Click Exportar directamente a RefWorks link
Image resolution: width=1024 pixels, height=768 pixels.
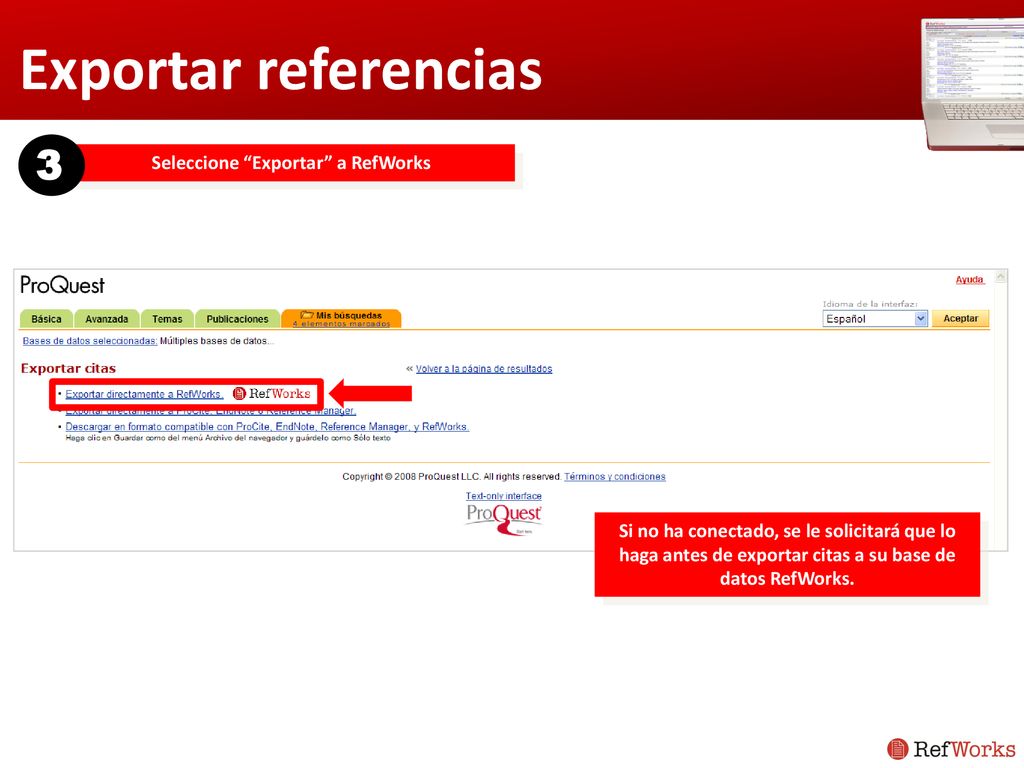pyautogui.click(x=144, y=394)
